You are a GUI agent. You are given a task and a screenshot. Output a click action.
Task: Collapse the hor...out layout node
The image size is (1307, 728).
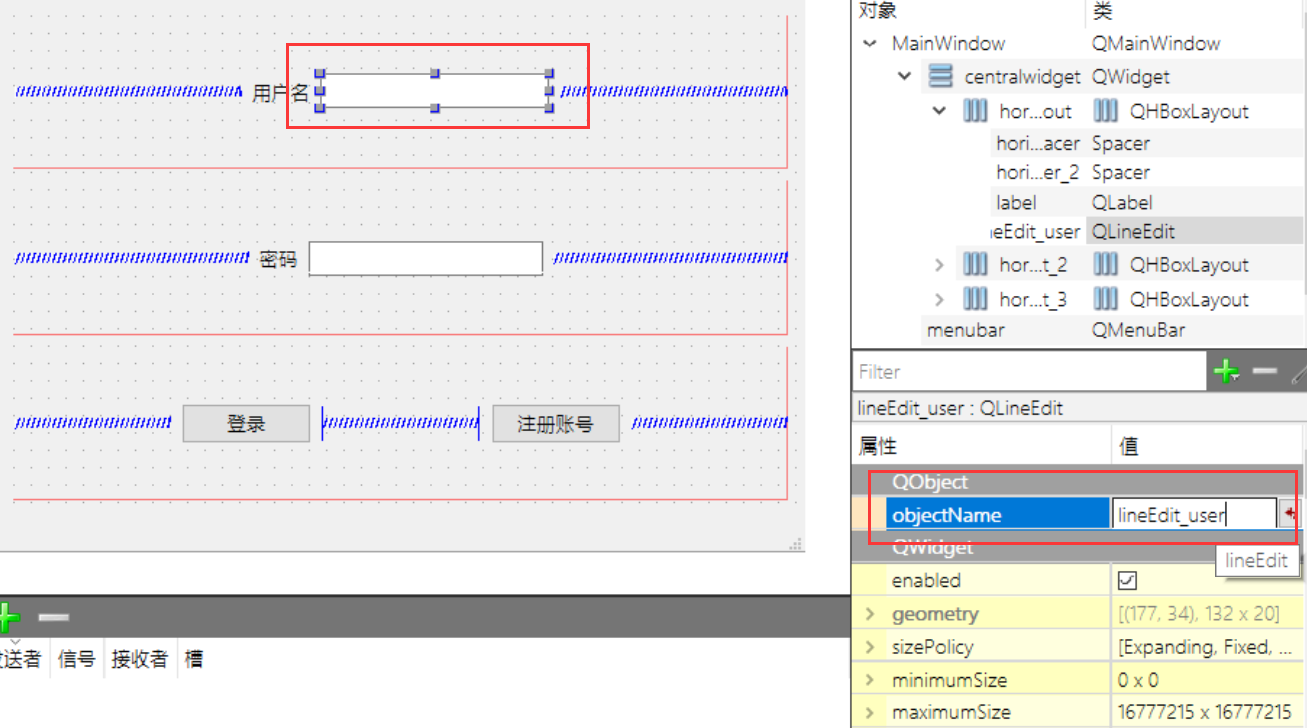(x=939, y=111)
